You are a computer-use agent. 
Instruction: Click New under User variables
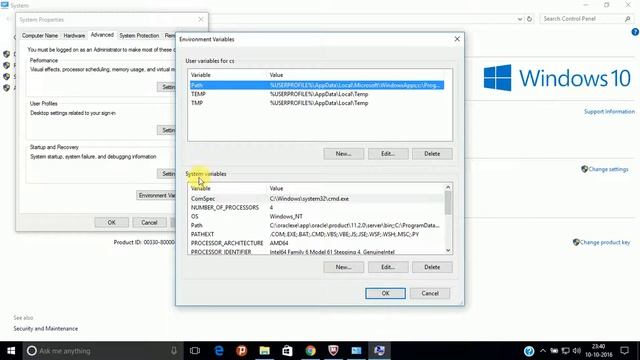343,154
